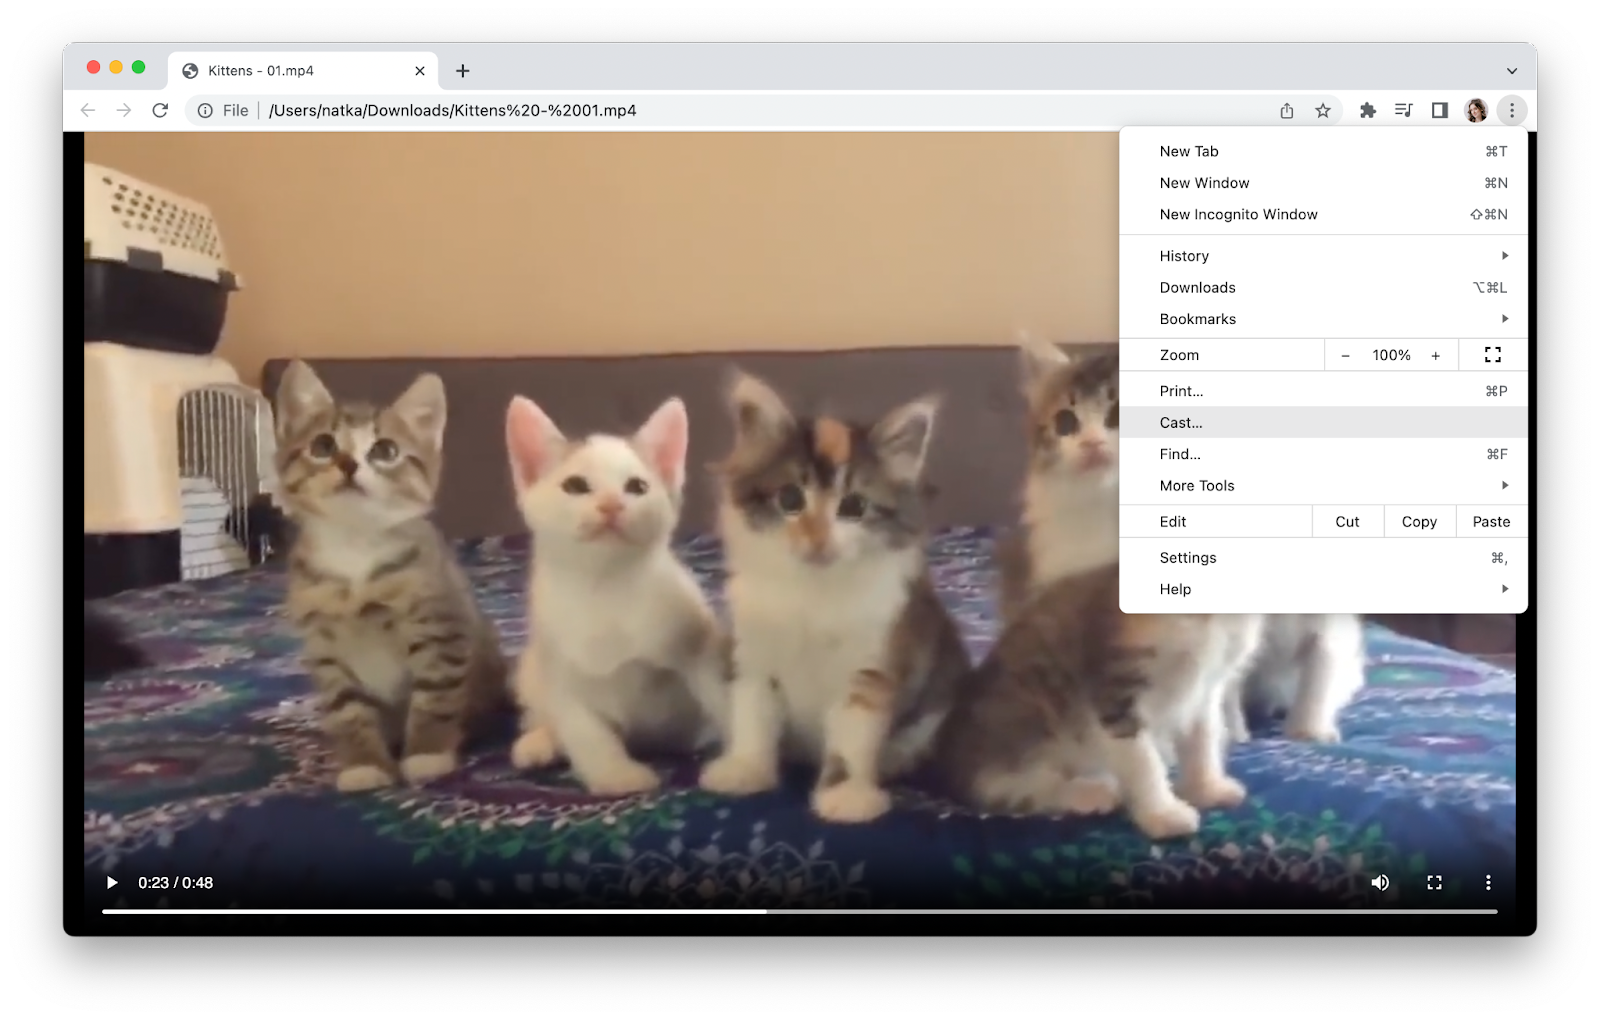1600x1020 pixels.
Task: Expand the Bookmarks submenu
Action: click(1323, 319)
